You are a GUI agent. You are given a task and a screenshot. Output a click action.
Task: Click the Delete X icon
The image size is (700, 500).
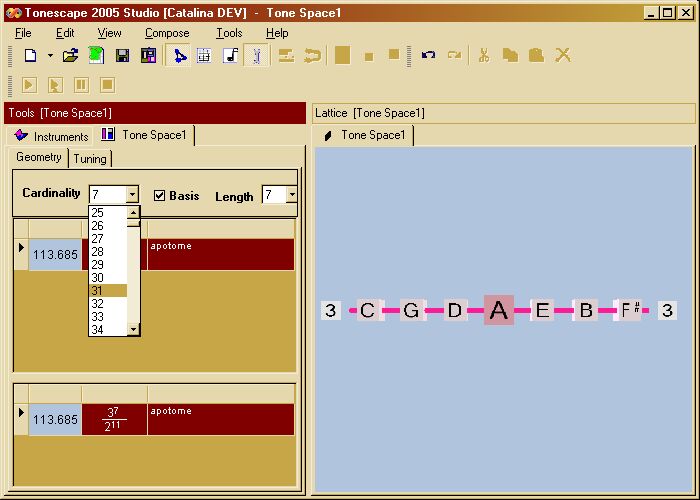point(563,55)
